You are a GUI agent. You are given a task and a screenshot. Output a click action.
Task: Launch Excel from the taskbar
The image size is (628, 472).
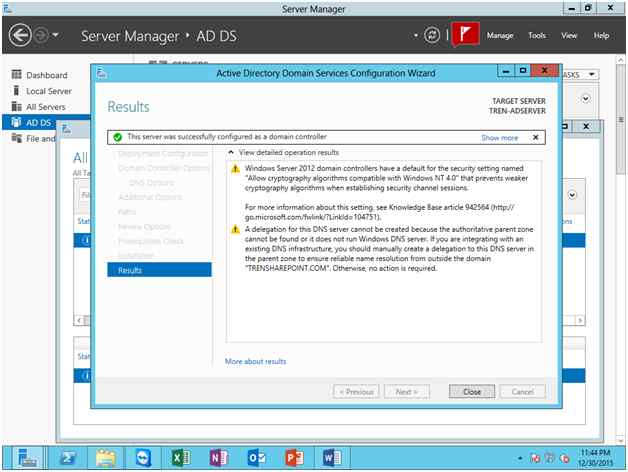[181, 458]
